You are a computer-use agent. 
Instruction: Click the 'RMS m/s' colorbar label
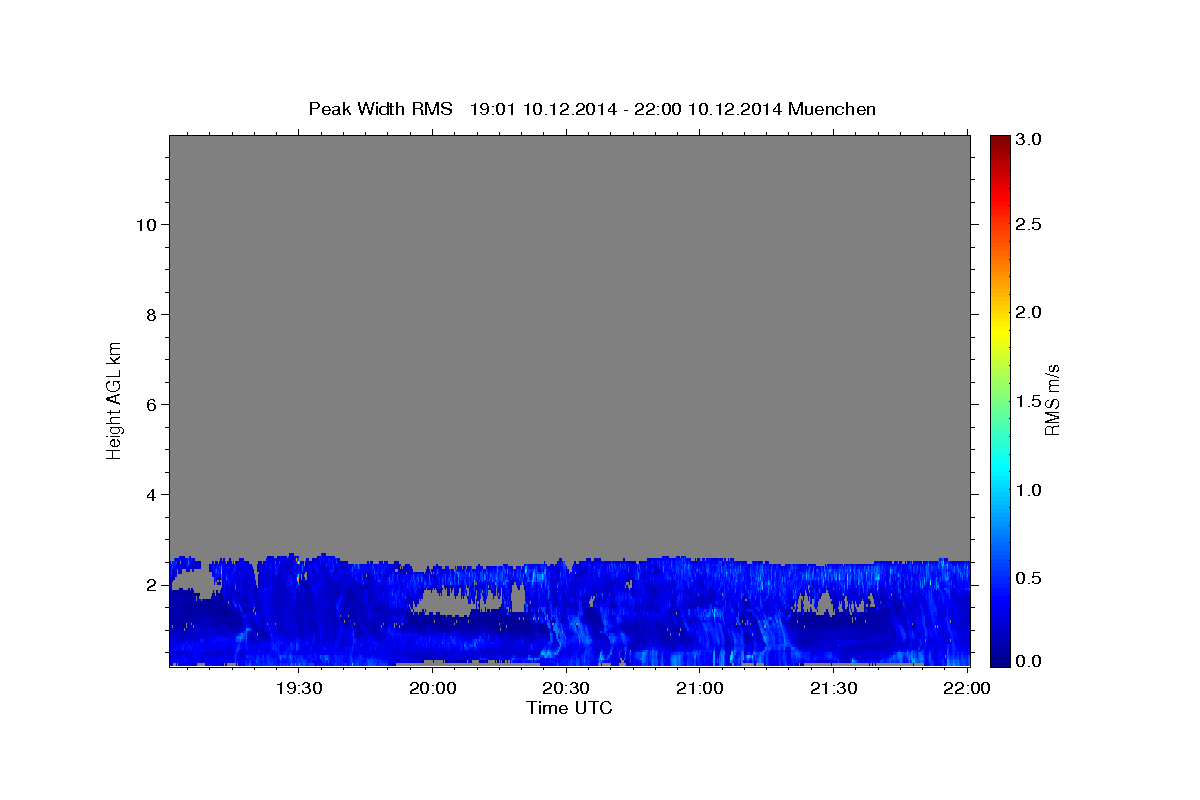click(x=1052, y=400)
